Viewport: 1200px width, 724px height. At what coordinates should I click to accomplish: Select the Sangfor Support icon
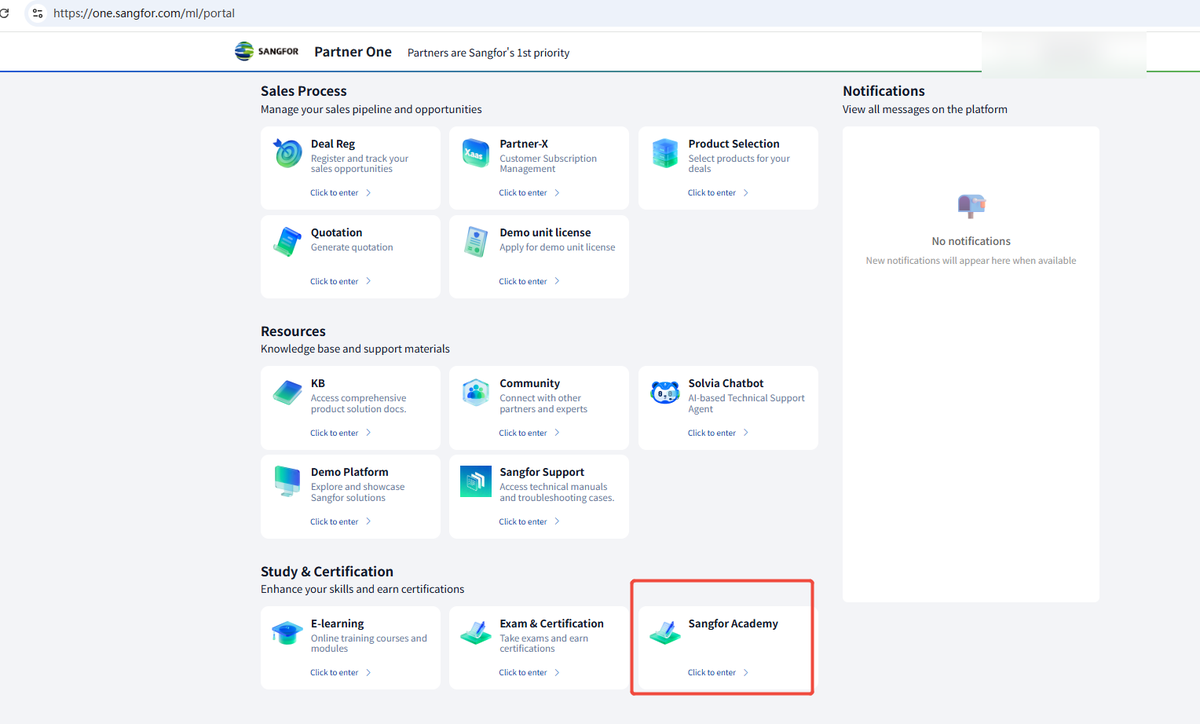click(x=476, y=482)
